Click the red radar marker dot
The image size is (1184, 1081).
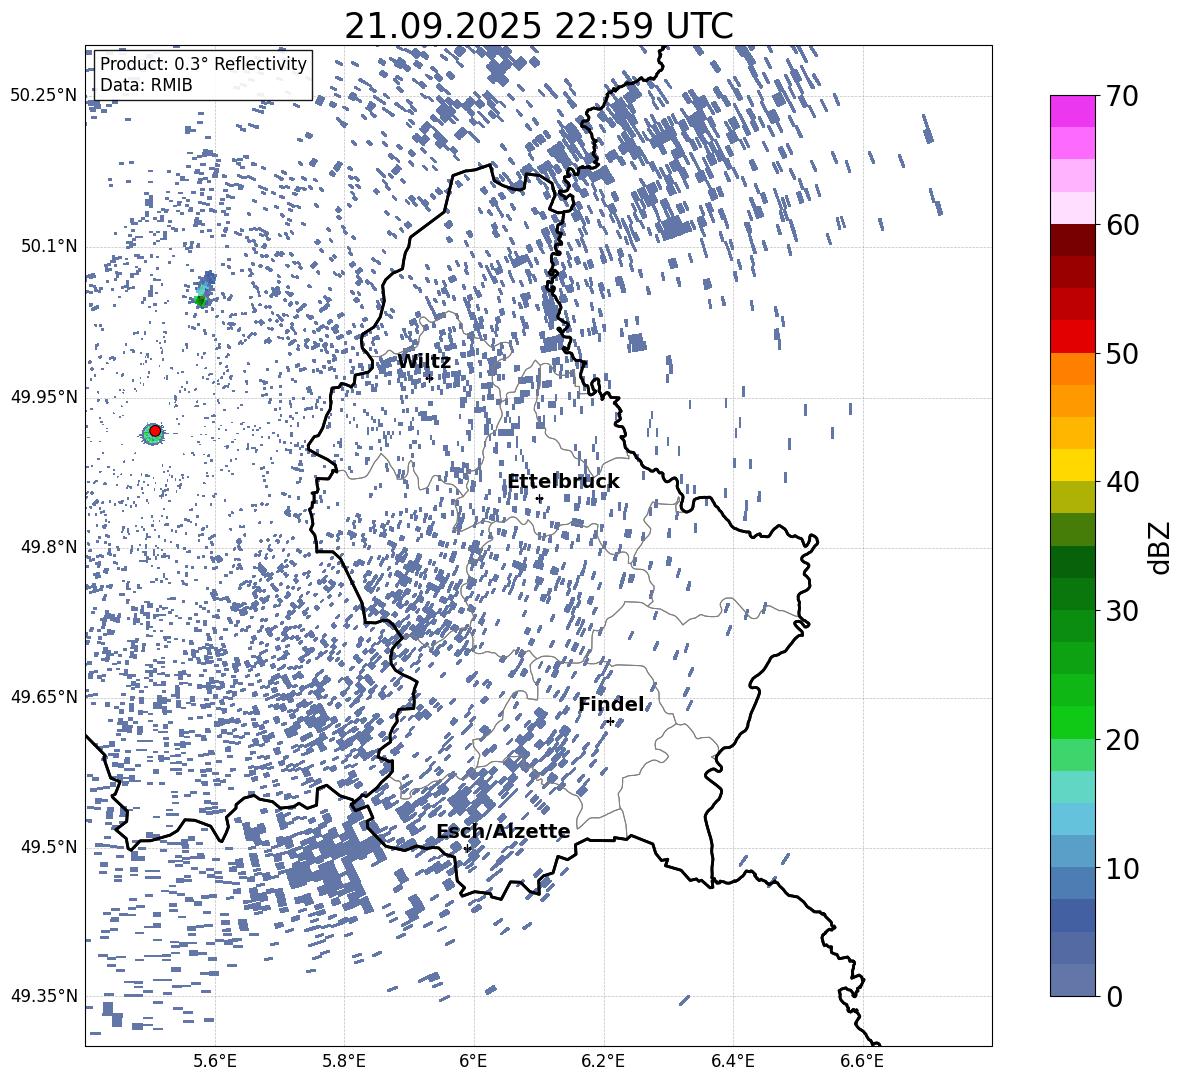(155, 430)
